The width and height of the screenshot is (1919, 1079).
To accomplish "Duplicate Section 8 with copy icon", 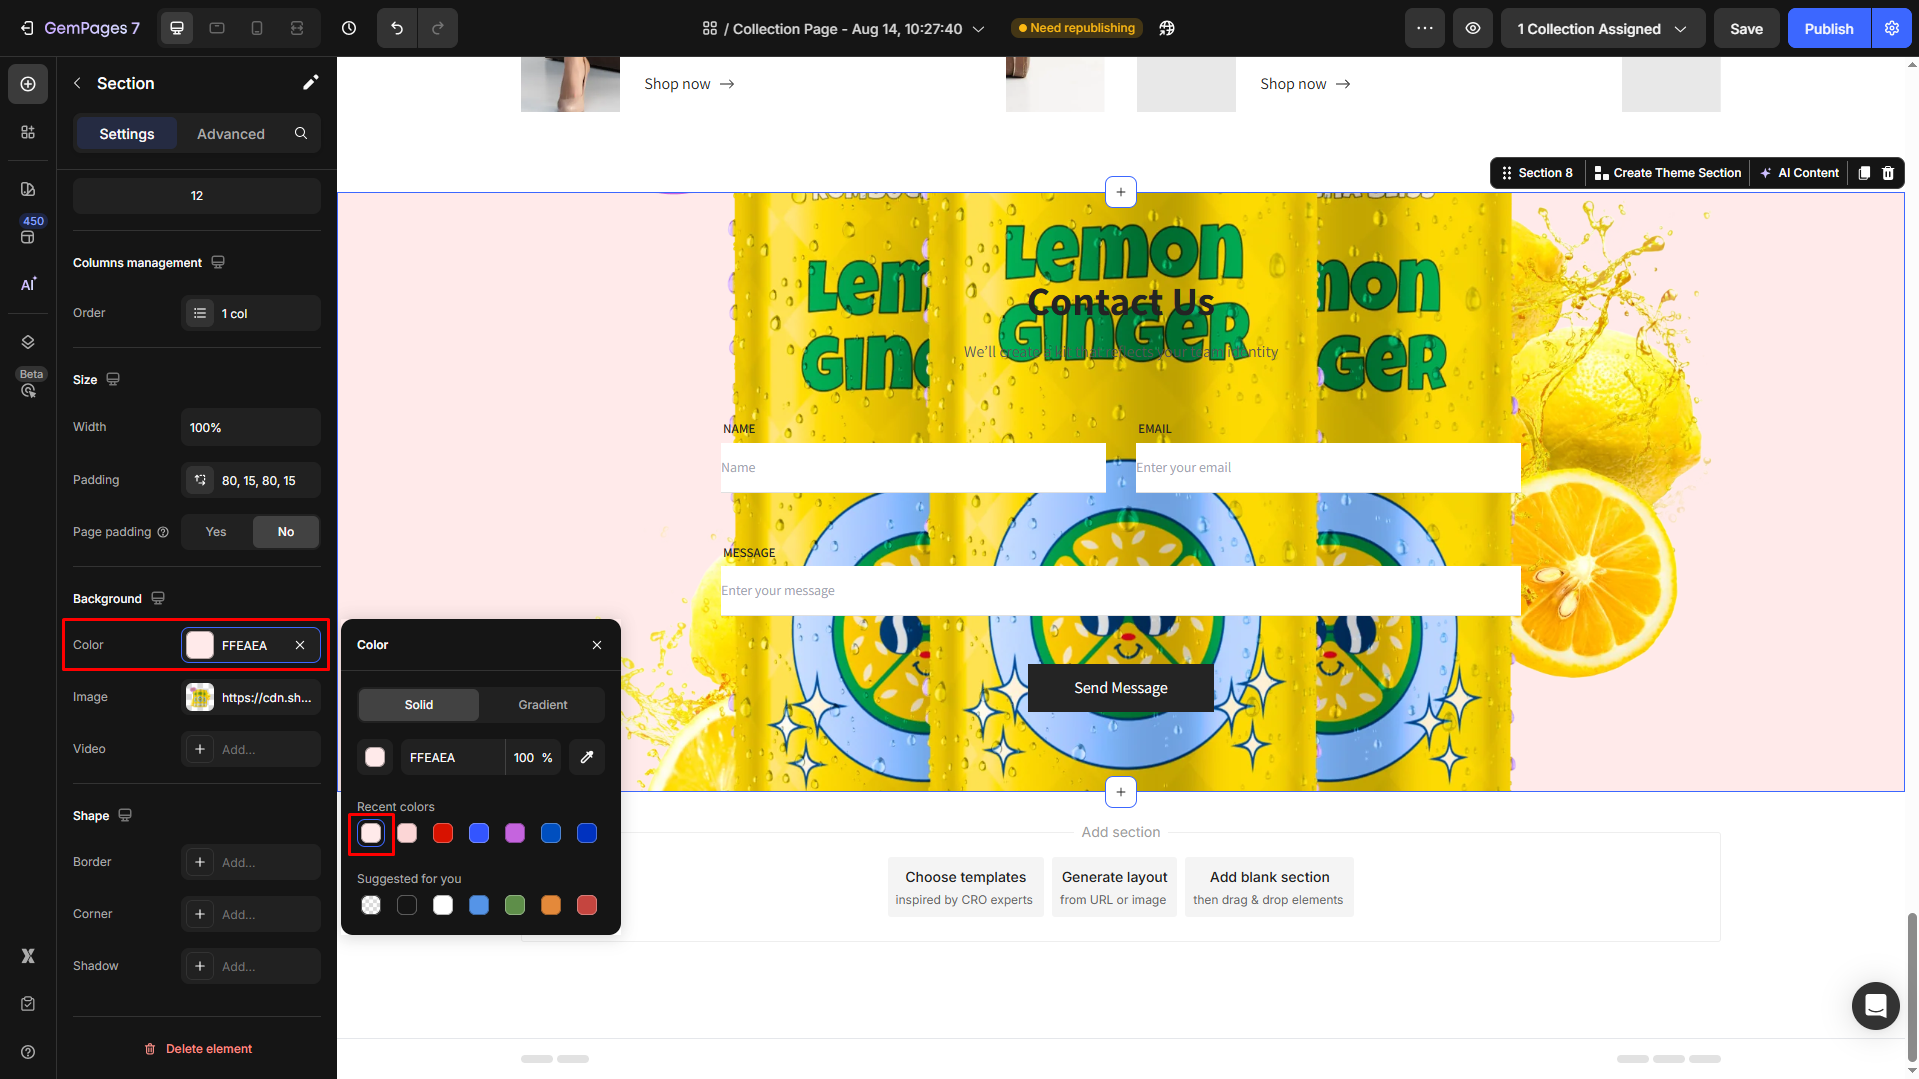I will coord(1864,173).
